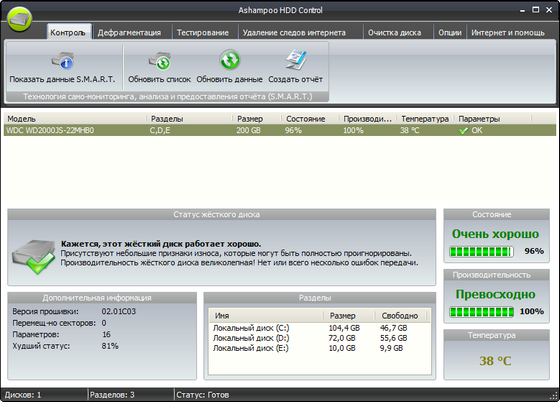Click the 100% Производительность progress bar

[x=481, y=312]
